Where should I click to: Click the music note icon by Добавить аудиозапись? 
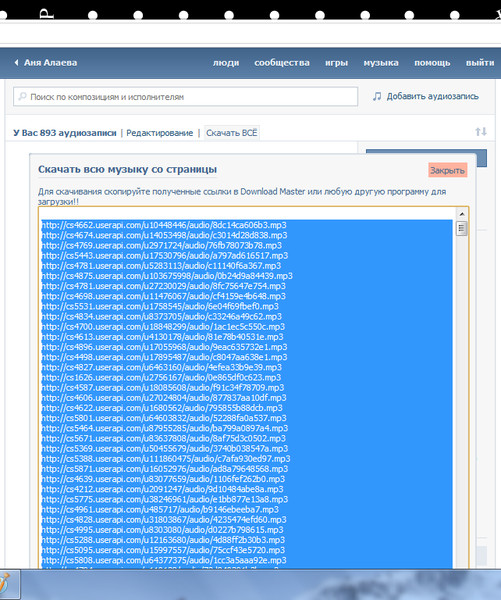tap(377, 96)
